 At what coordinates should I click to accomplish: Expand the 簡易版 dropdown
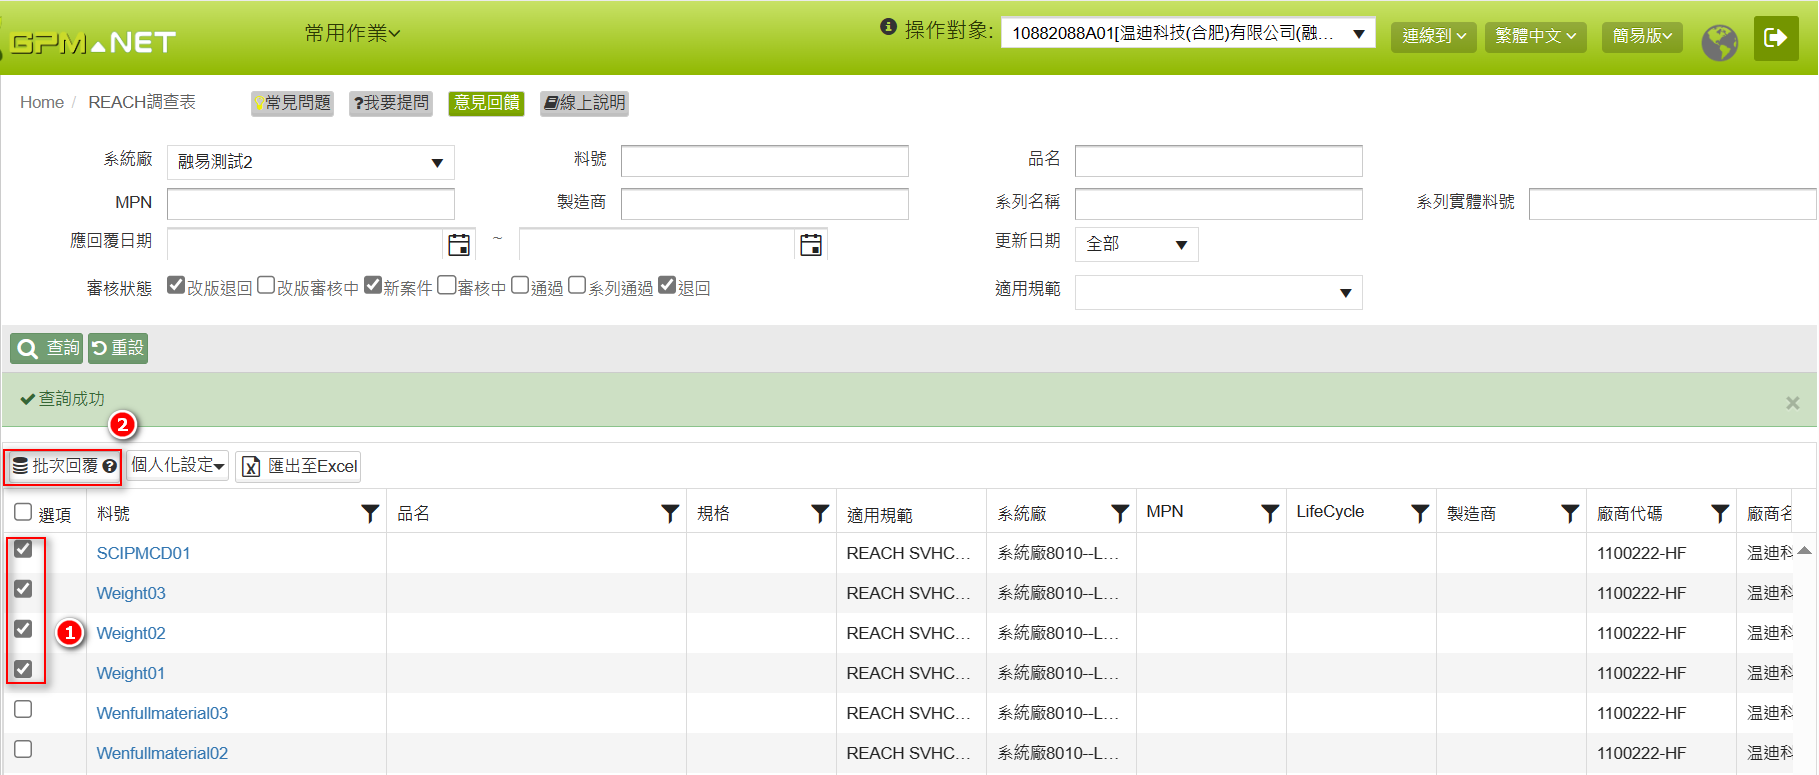pyautogui.click(x=1642, y=37)
